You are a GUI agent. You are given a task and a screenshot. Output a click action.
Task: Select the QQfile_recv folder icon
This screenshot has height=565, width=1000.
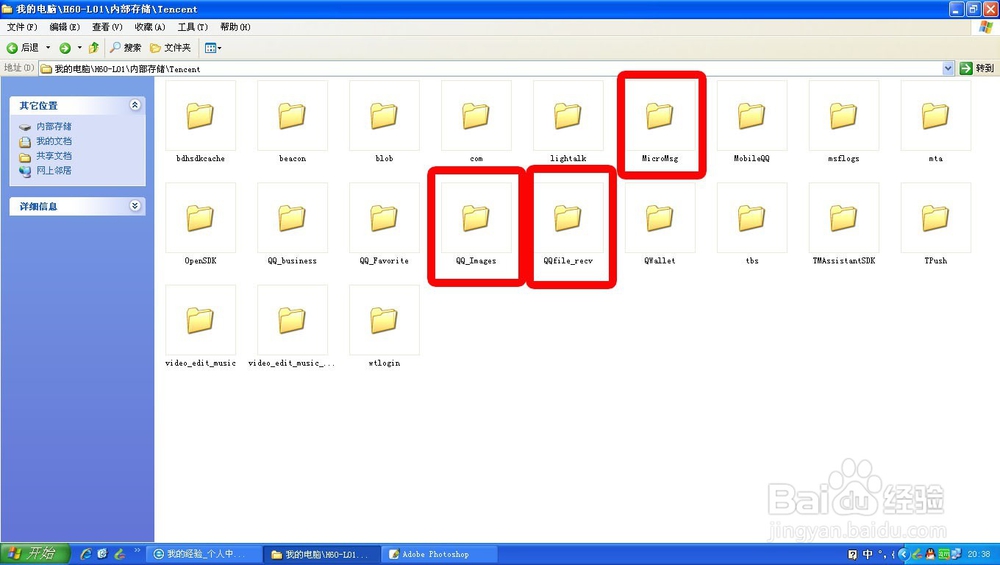[x=568, y=218]
